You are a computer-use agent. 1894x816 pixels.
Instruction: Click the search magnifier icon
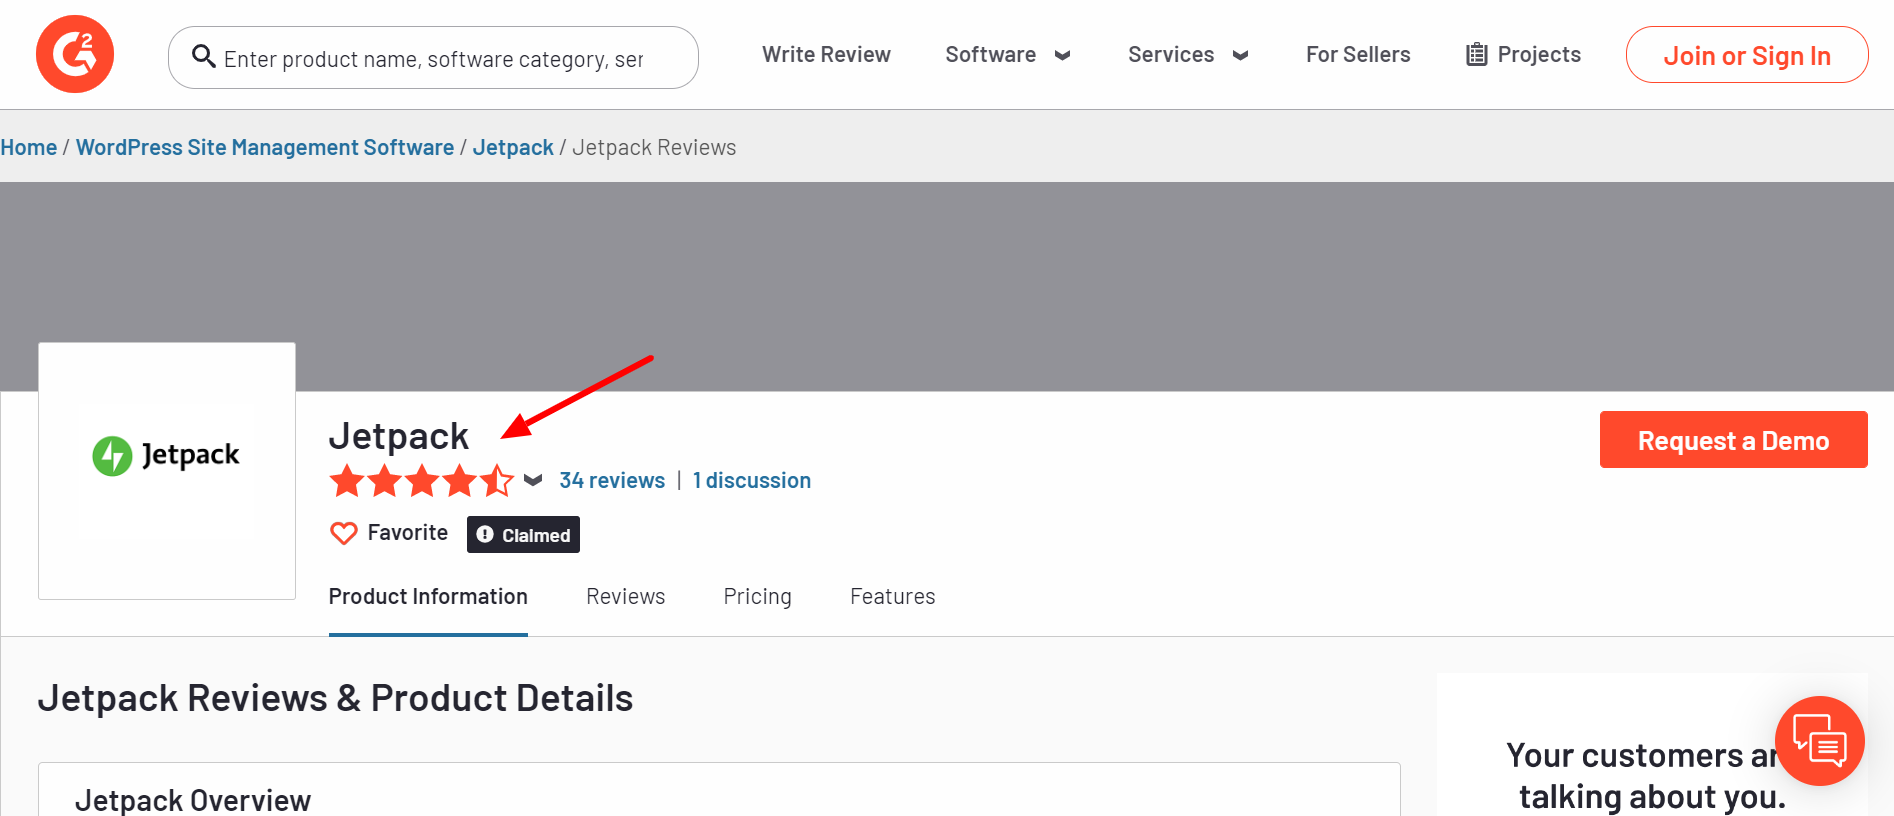[204, 57]
